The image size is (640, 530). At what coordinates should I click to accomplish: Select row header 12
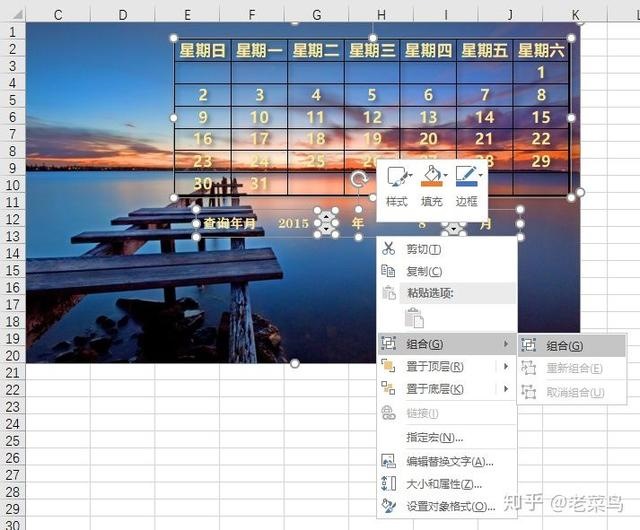coord(13,219)
